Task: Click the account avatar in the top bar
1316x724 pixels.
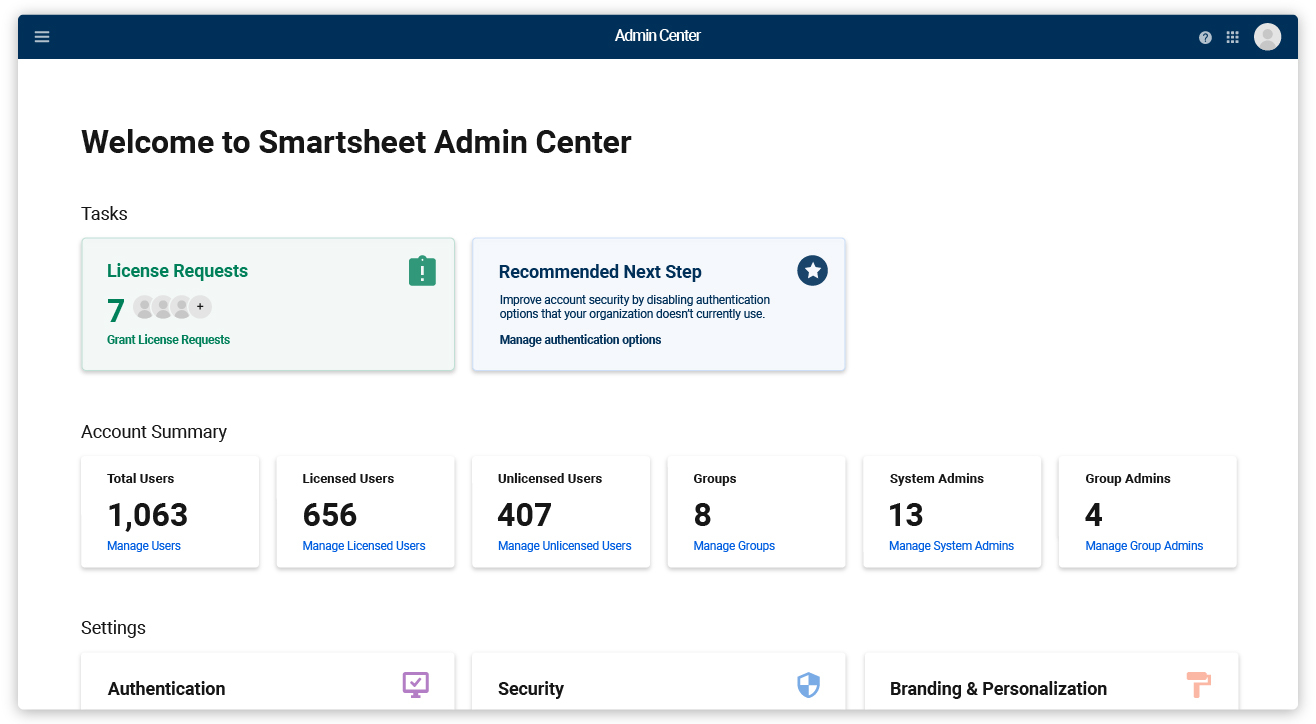Action: pyautogui.click(x=1266, y=36)
